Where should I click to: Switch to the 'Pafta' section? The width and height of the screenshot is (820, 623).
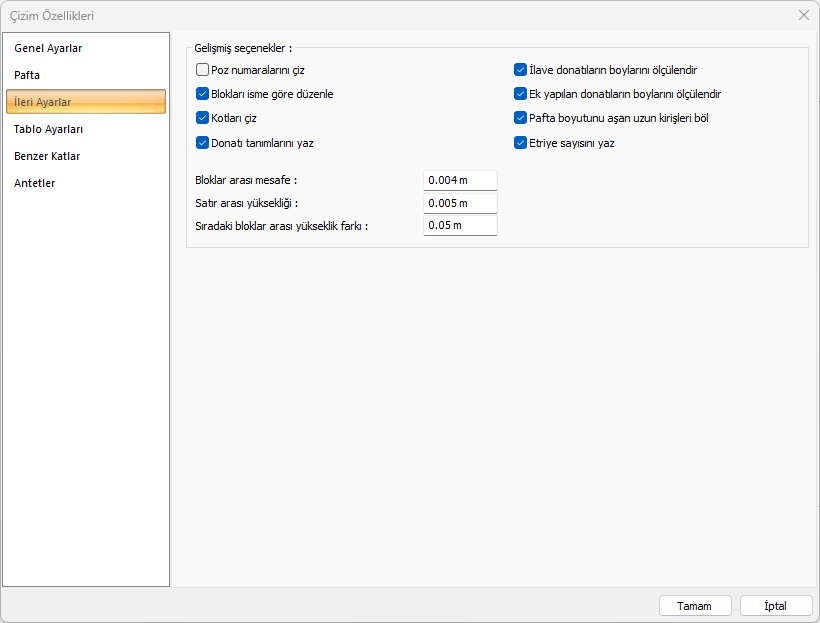[27, 75]
